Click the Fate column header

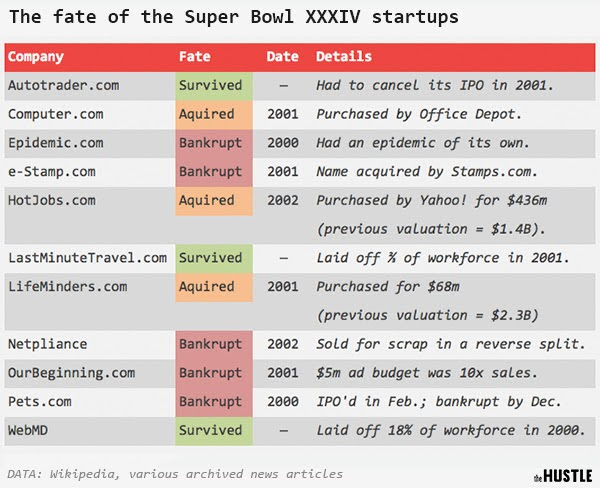tap(194, 57)
